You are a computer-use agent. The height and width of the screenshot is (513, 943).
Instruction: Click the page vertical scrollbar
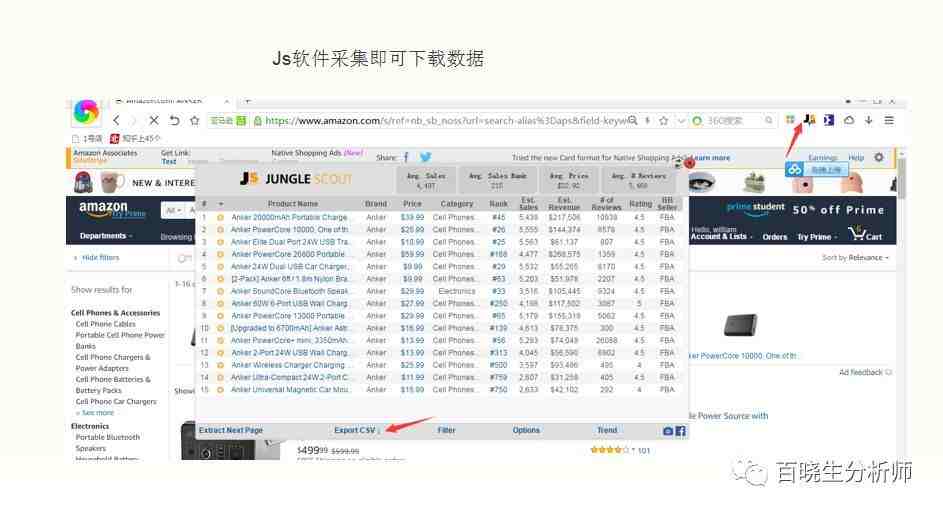pyautogui.click(x=900, y=178)
